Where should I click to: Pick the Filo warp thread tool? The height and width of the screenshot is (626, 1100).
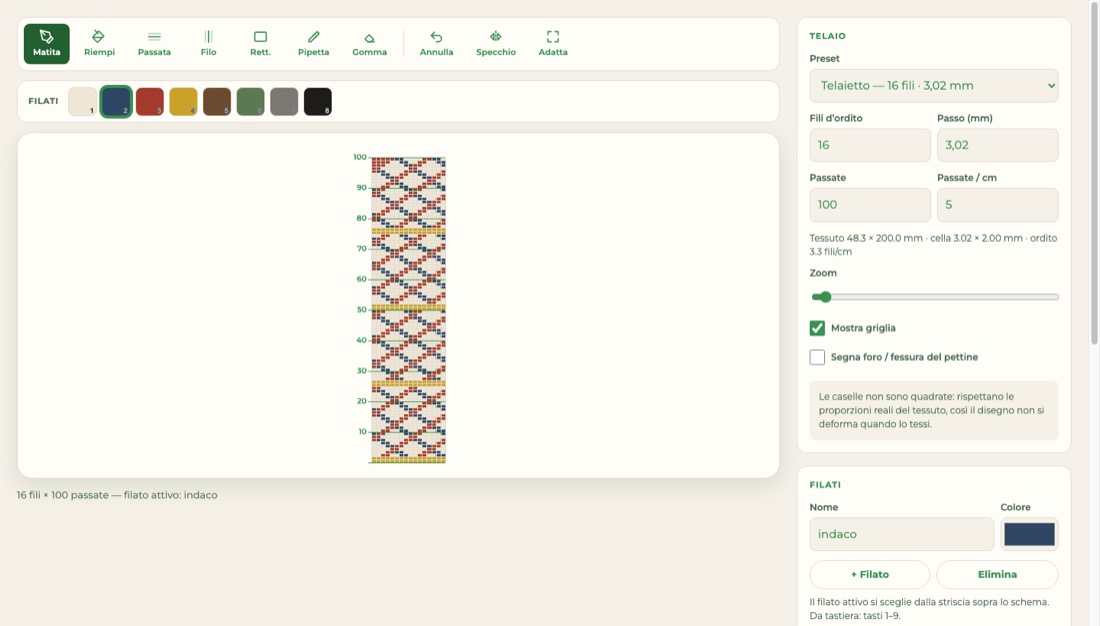pyautogui.click(x=208, y=44)
